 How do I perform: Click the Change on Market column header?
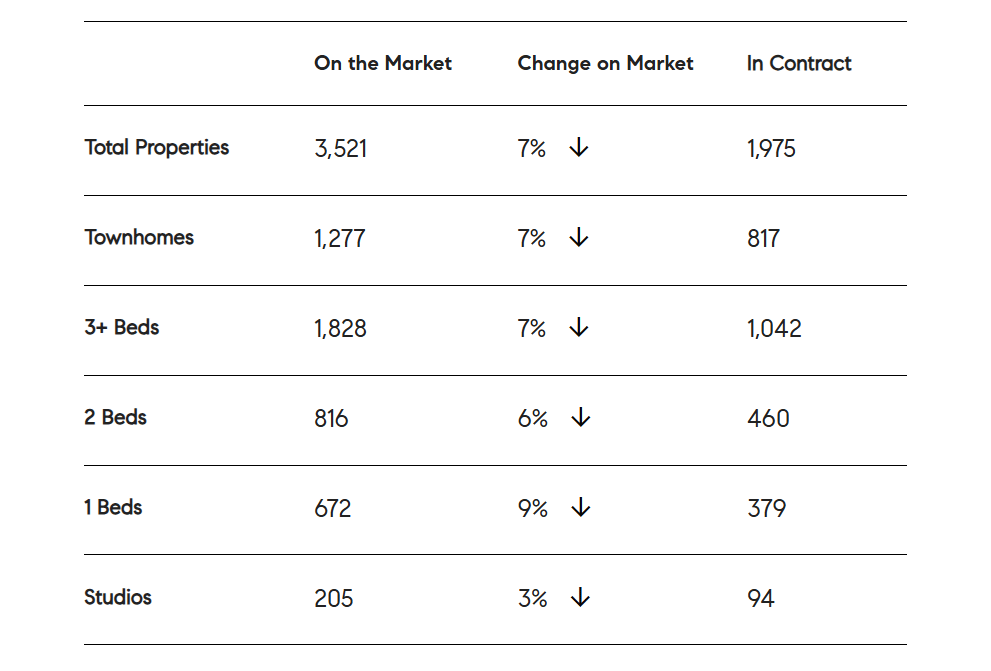[605, 63]
